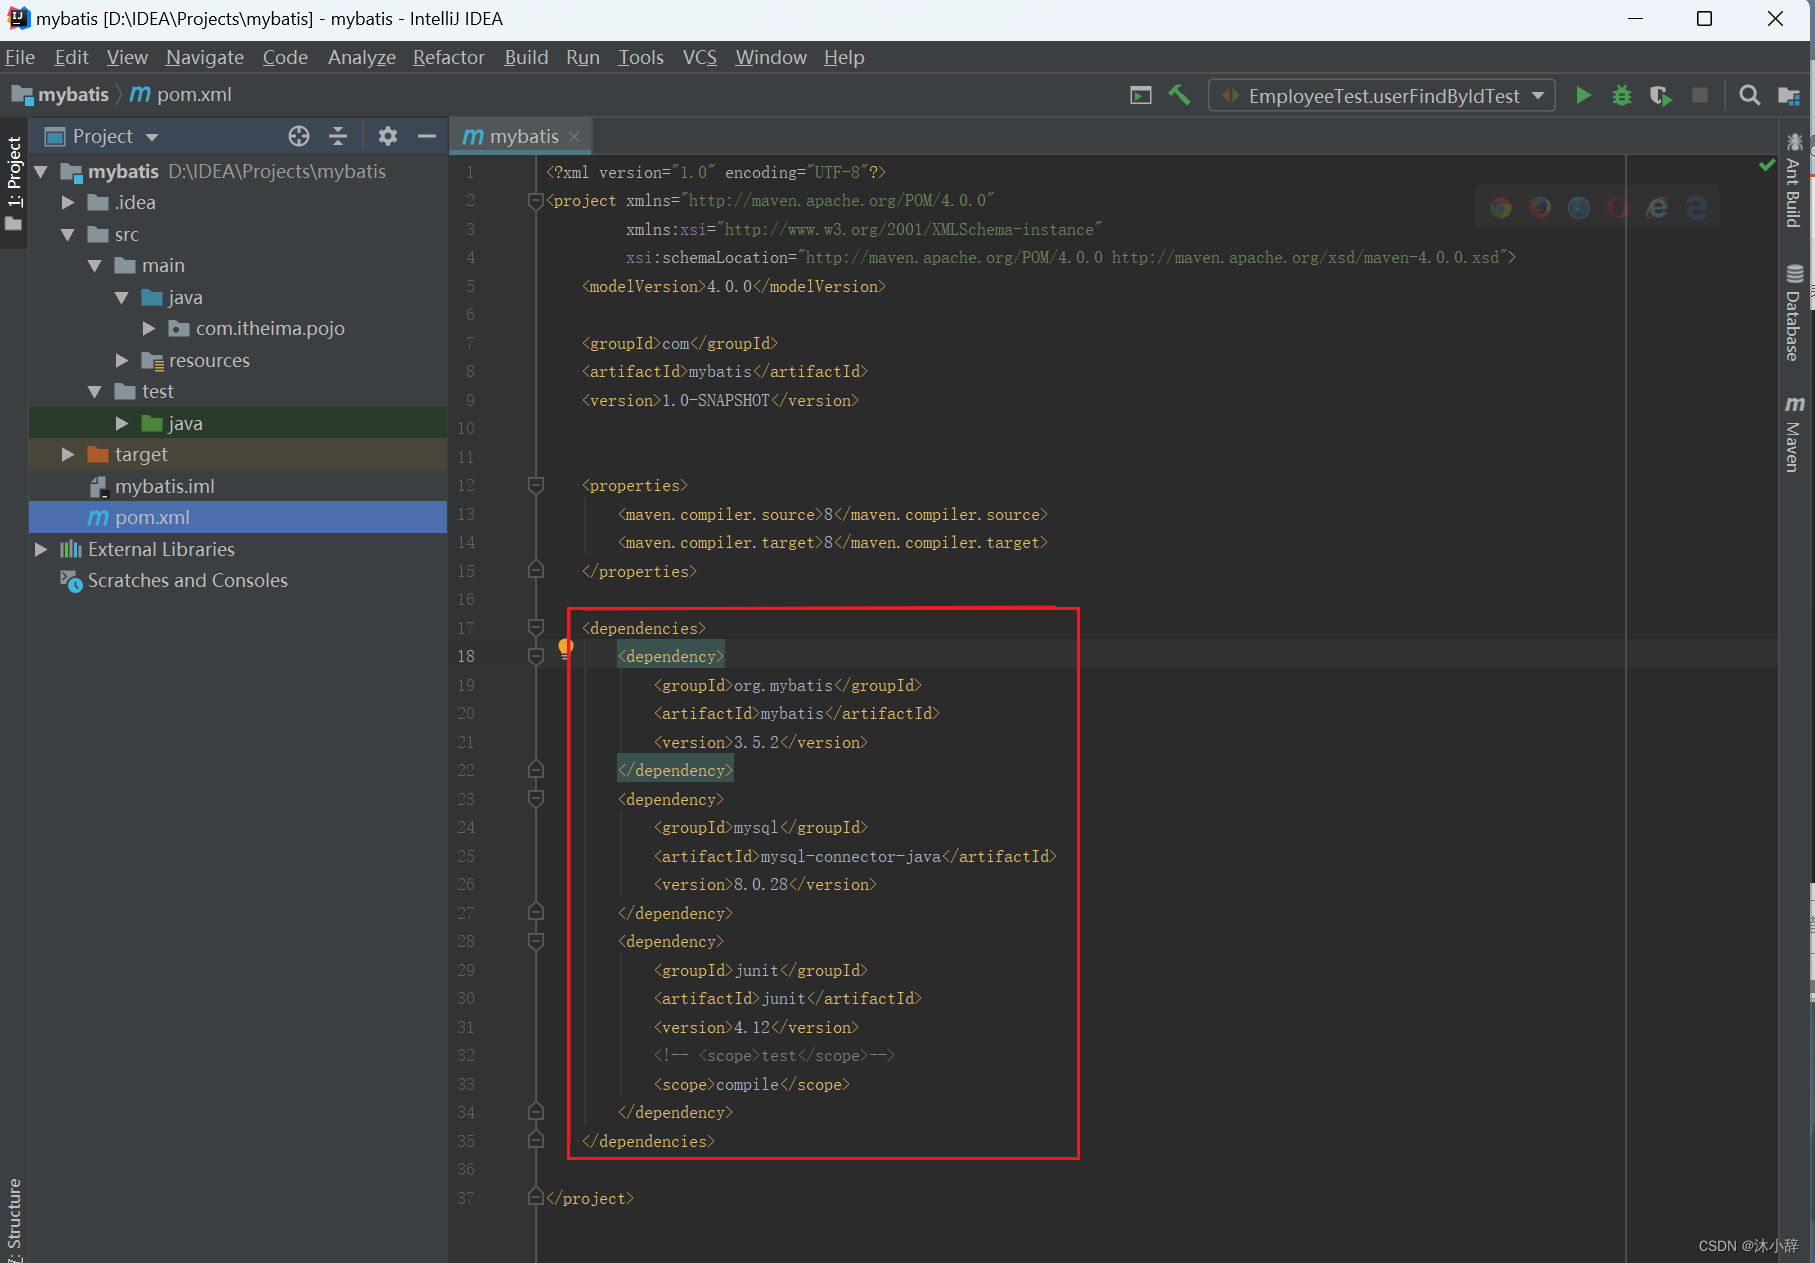Click mysql-connector-java artifactId text
This screenshot has height=1263, width=1815.
(x=851, y=857)
